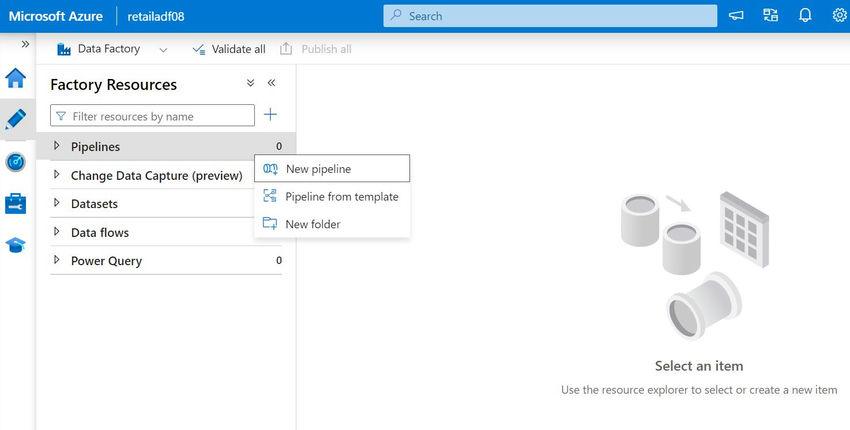Expand the left navigation rail chevrons
850x430 pixels.
25,44
